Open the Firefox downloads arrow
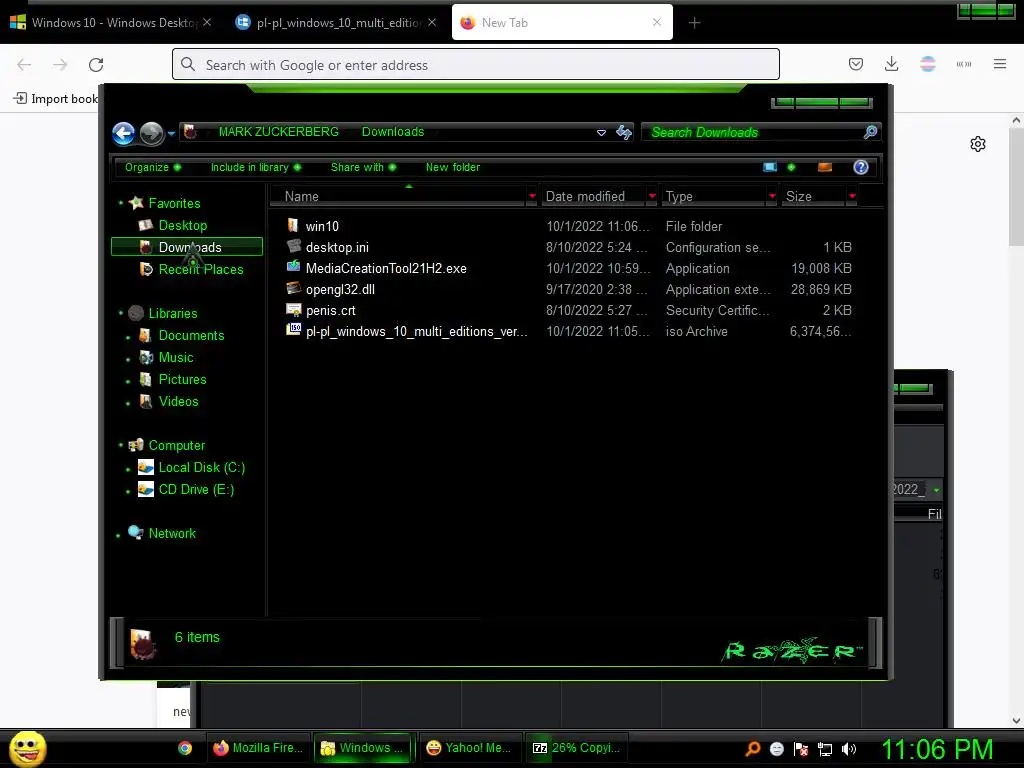Screen dimensions: 1024x768 pos(891,64)
